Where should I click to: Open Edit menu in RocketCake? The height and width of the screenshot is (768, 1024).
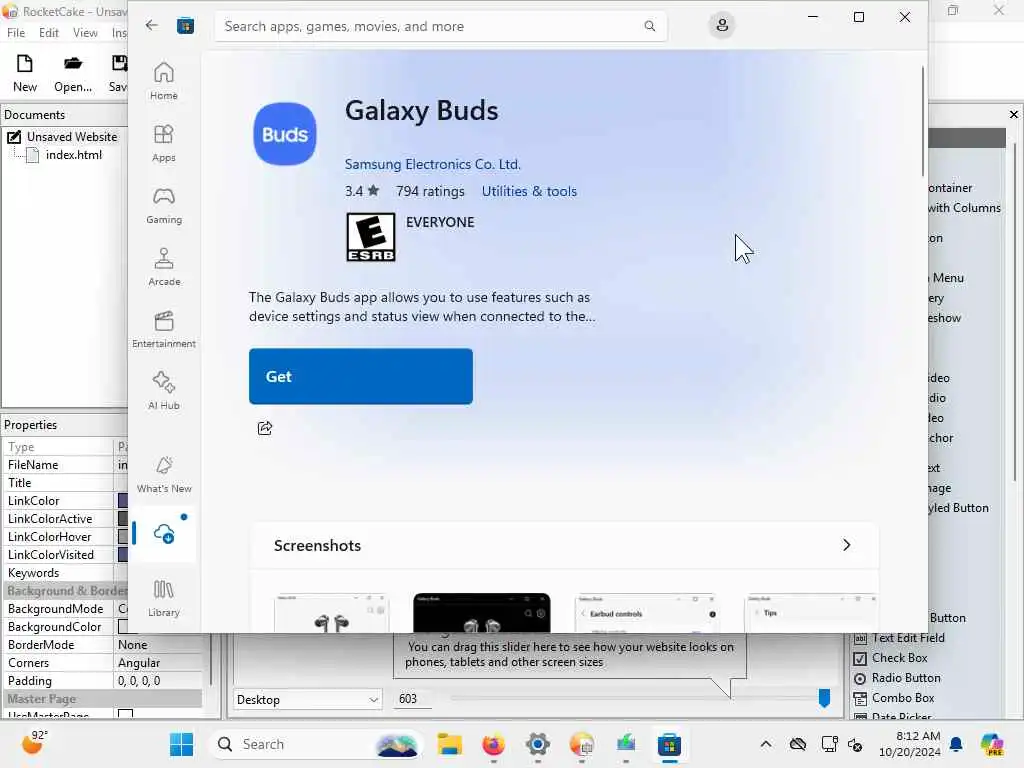click(48, 33)
